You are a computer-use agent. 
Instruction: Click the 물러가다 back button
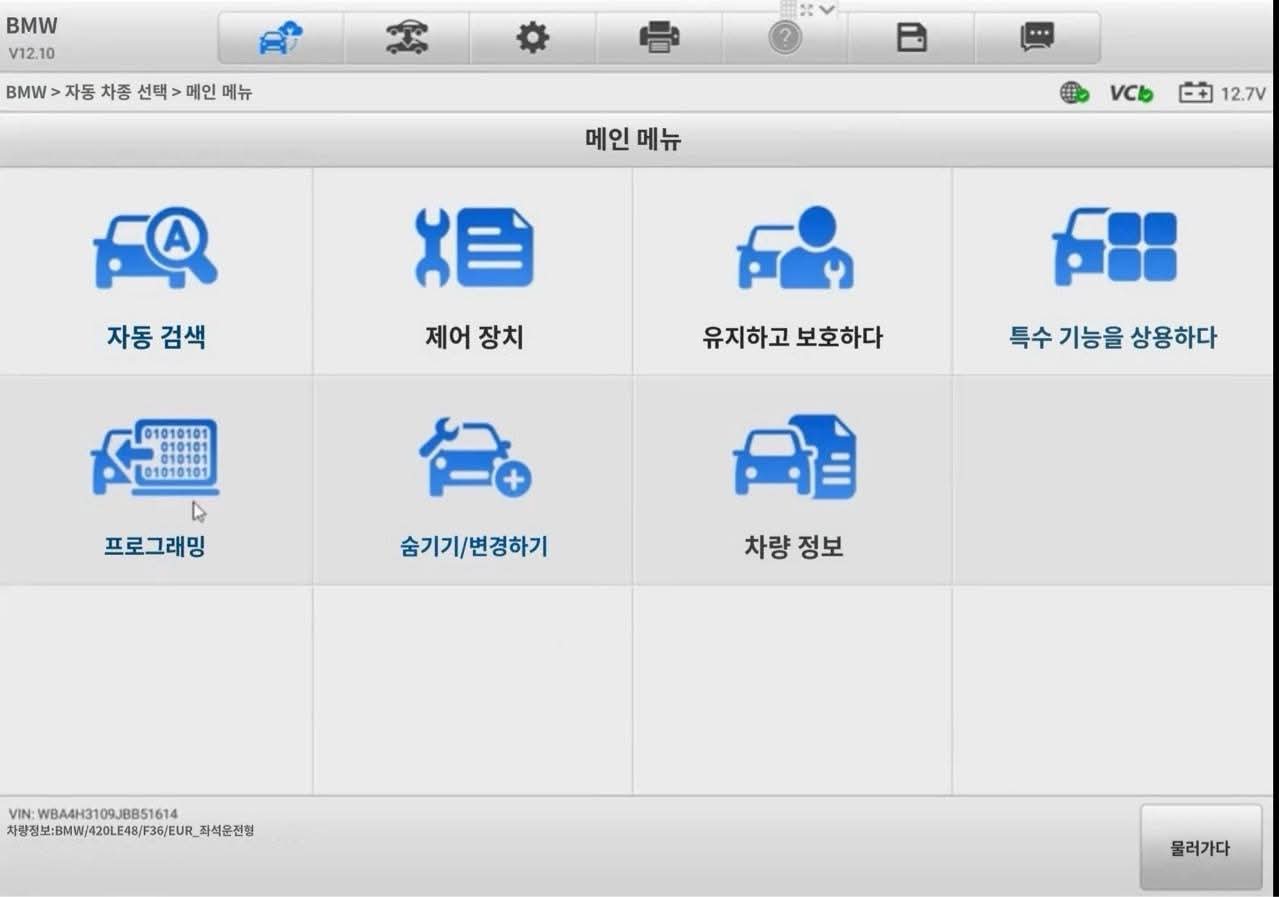point(1201,848)
